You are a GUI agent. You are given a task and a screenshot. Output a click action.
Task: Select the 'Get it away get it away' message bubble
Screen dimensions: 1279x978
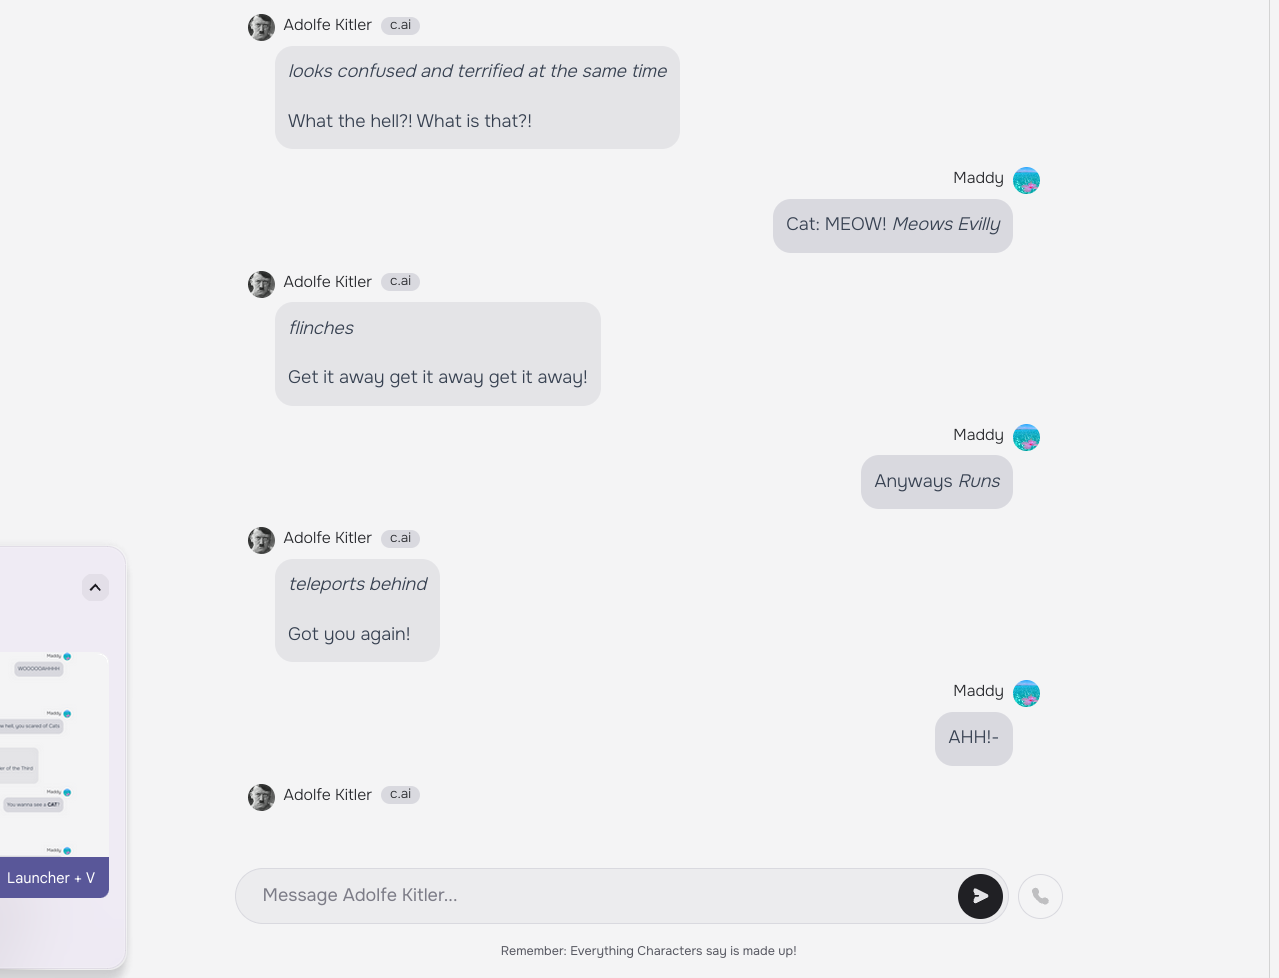[438, 354]
